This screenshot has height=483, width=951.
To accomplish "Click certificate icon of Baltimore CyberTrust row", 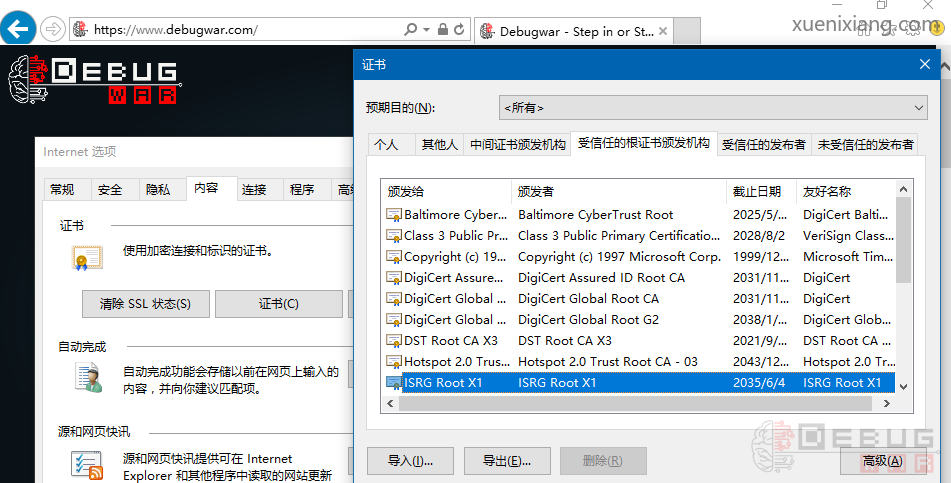I will coord(394,215).
